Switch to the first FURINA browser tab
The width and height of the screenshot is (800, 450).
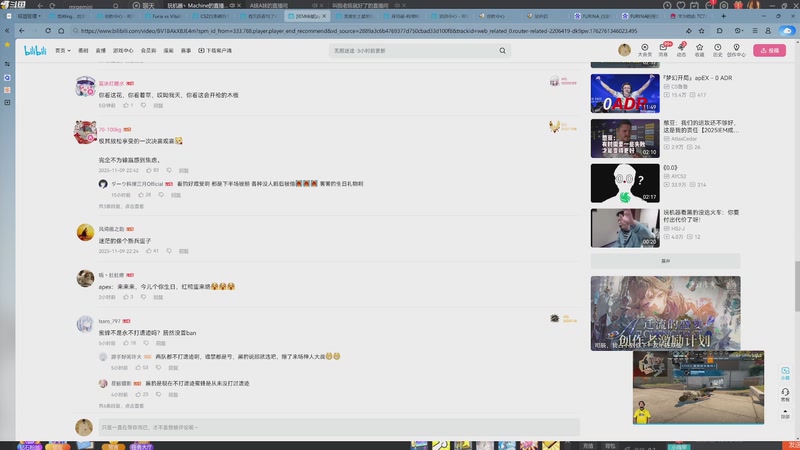592,16
